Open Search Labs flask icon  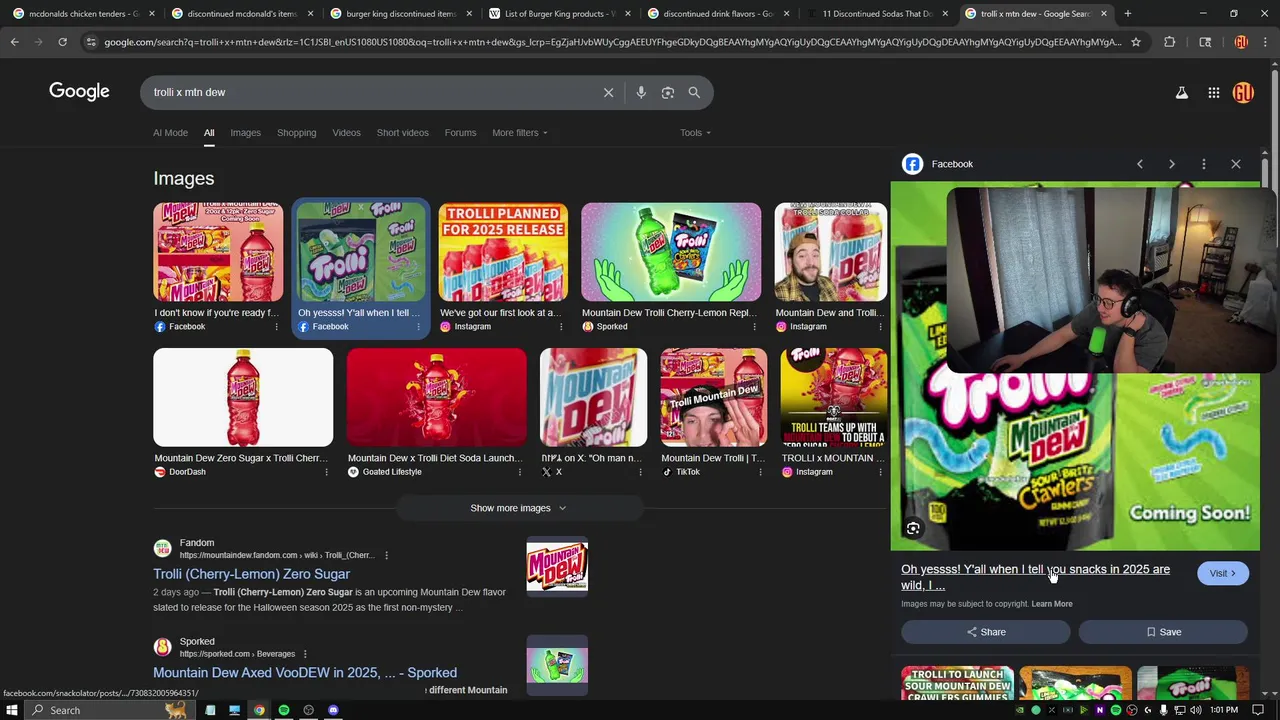(1181, 92)
